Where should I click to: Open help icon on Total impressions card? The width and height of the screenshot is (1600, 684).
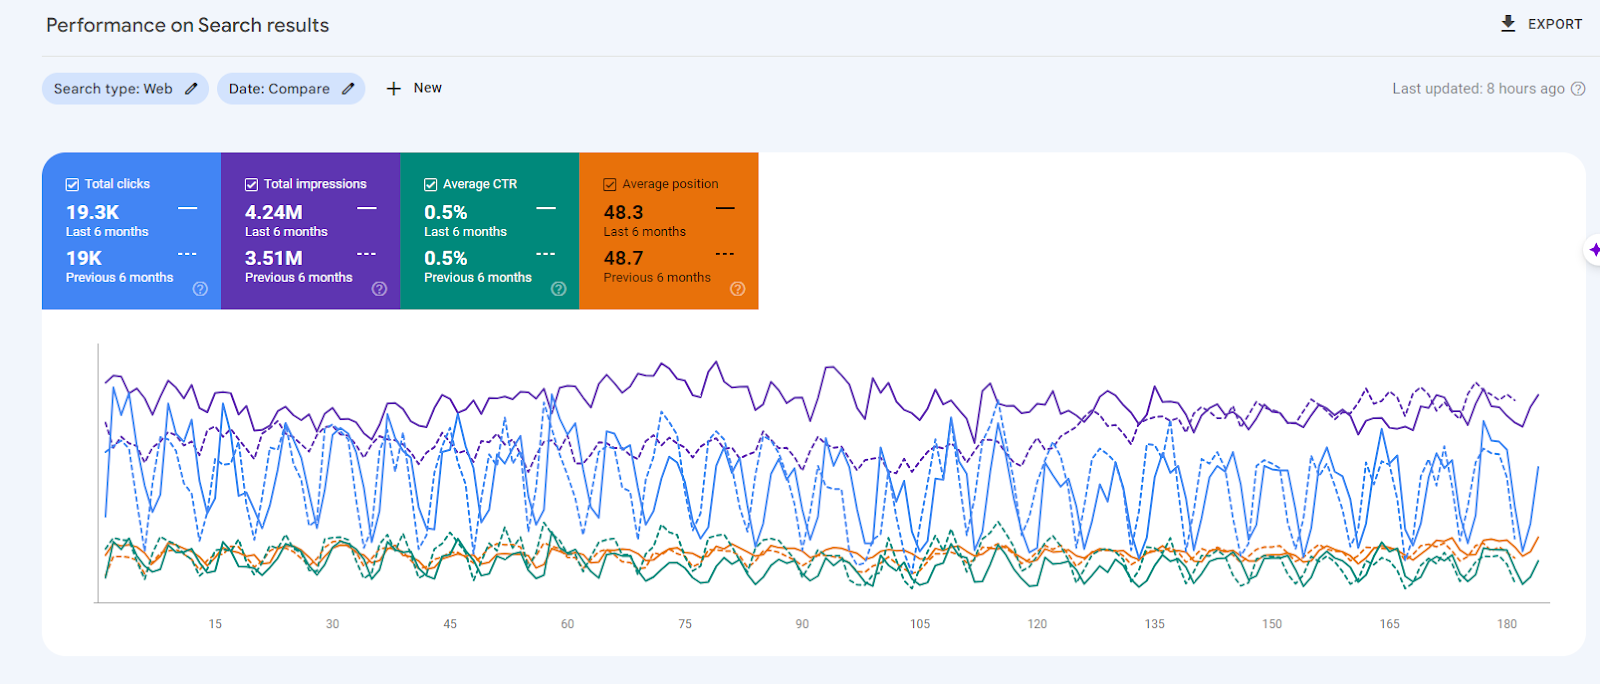click(379, 289)
